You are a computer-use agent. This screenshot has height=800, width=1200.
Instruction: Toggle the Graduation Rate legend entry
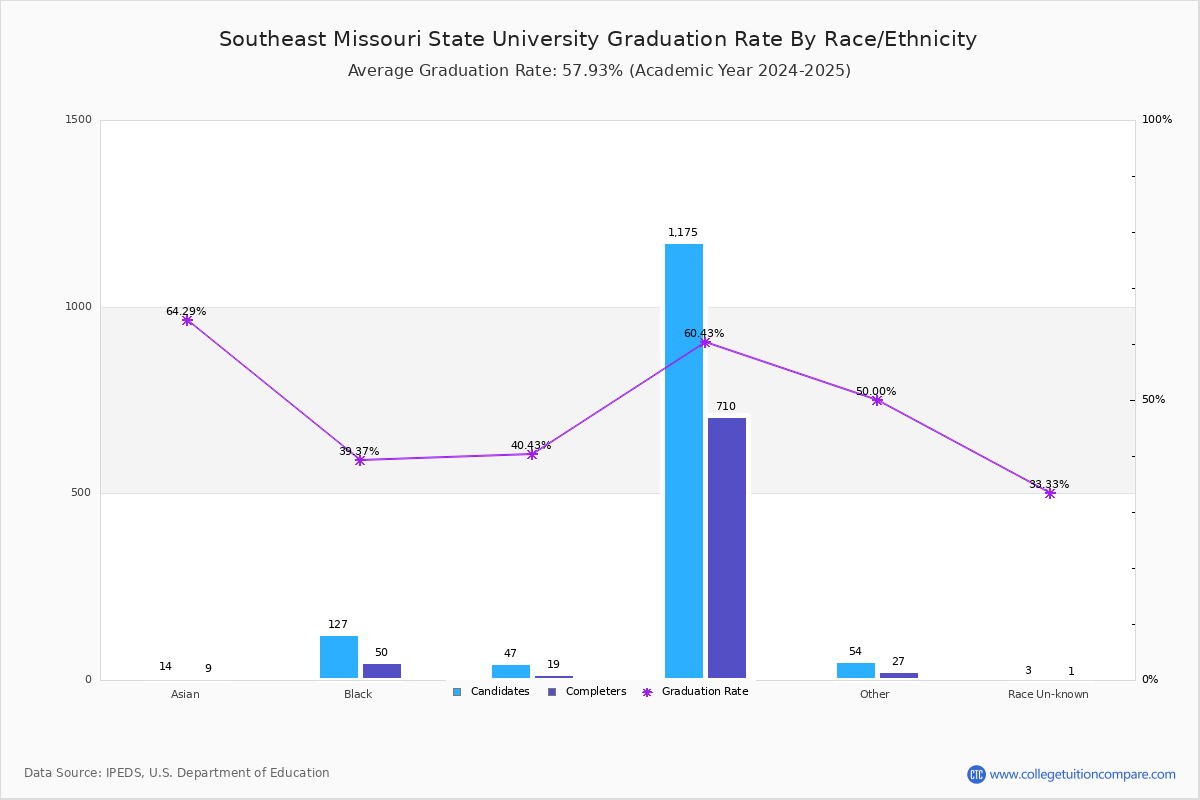click(695, 692)
